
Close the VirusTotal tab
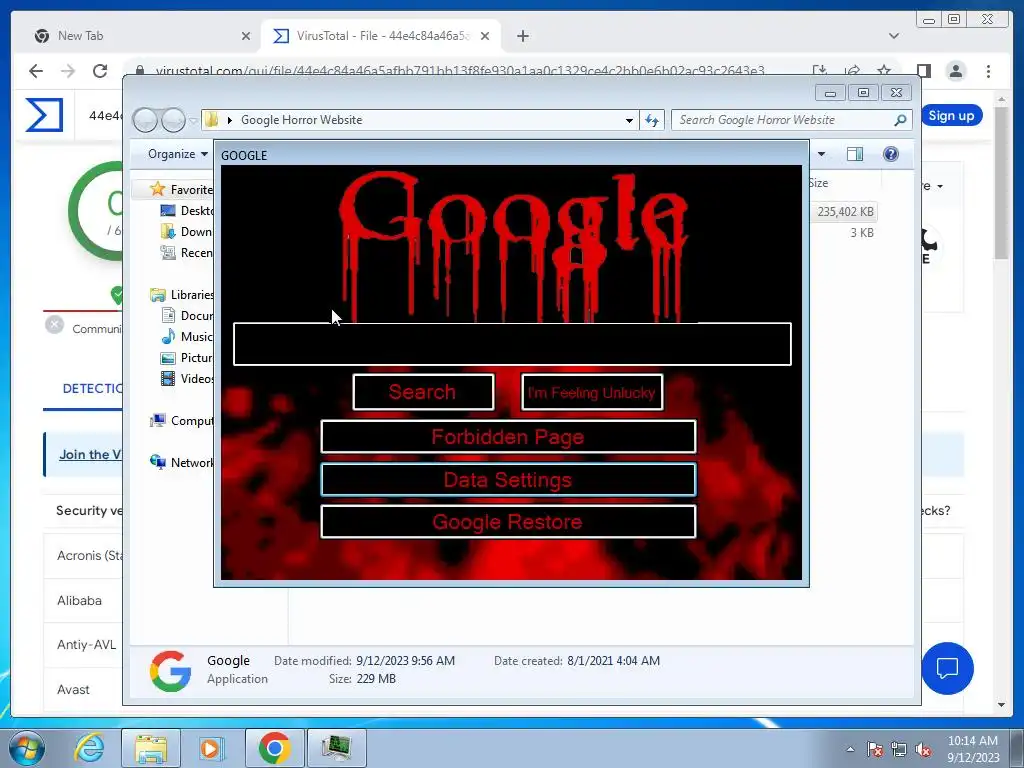coord(485,37)
